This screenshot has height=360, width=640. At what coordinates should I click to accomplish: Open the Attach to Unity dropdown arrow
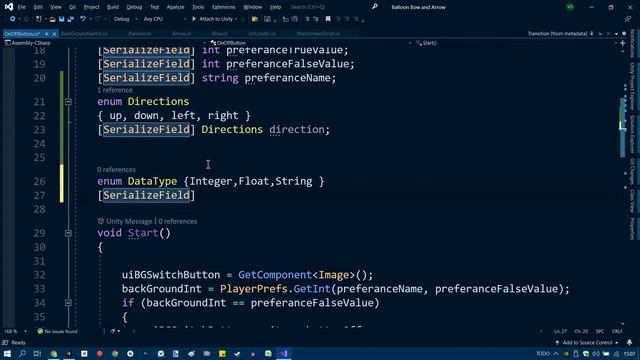click(x=236, y=19)
